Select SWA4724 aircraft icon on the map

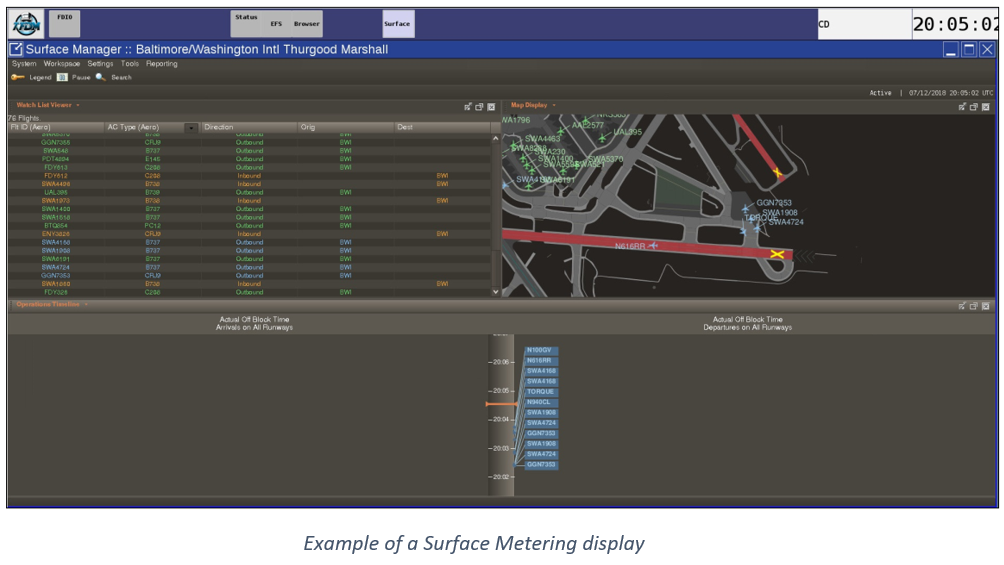758,227
